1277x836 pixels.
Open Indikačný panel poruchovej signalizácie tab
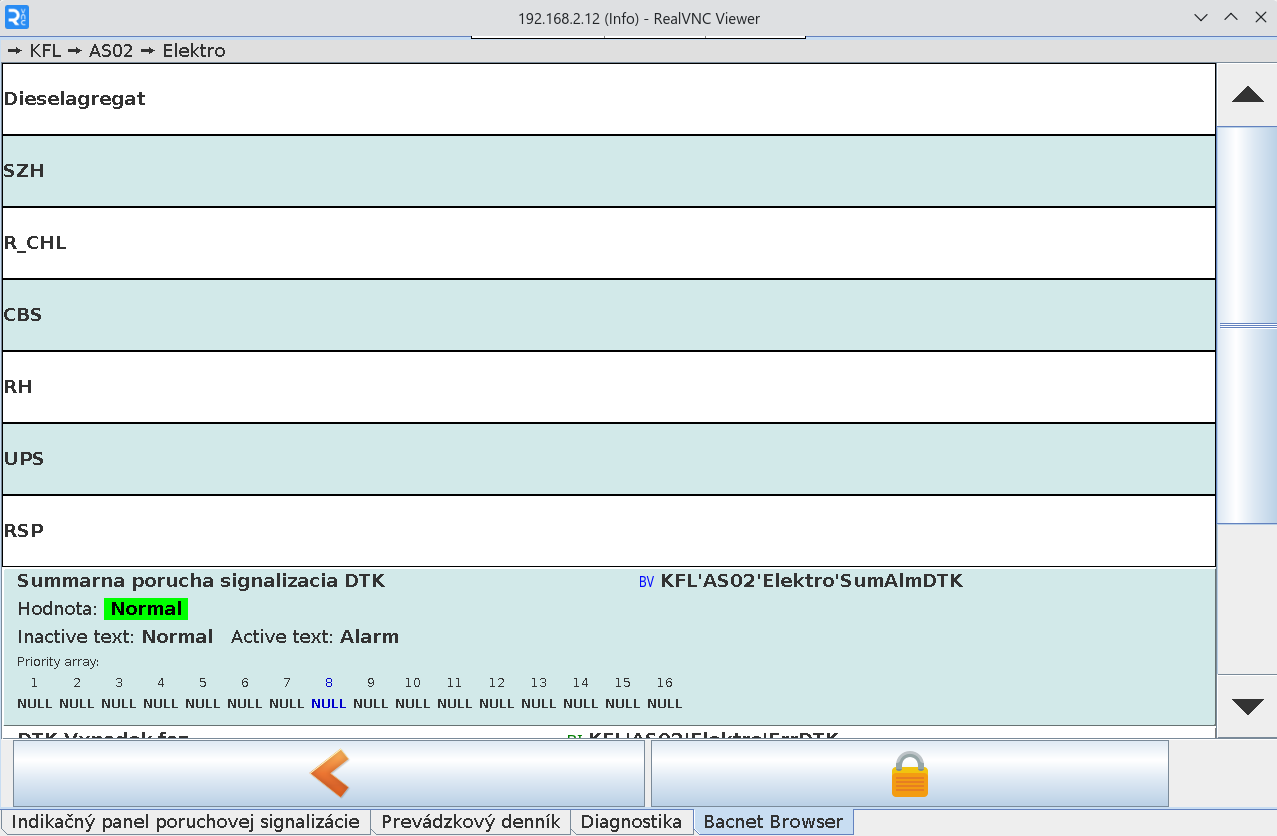pyautogui.click(x=186, y=822)
